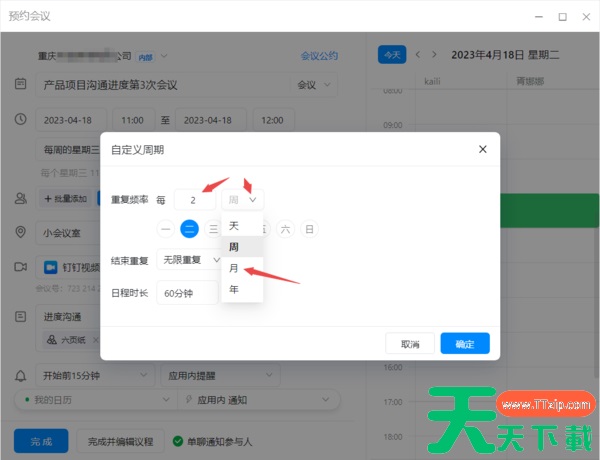Click the 确定 confirm button
Image resolution: width=600 pixels, height=460 pixels.
tap(465, 343)
